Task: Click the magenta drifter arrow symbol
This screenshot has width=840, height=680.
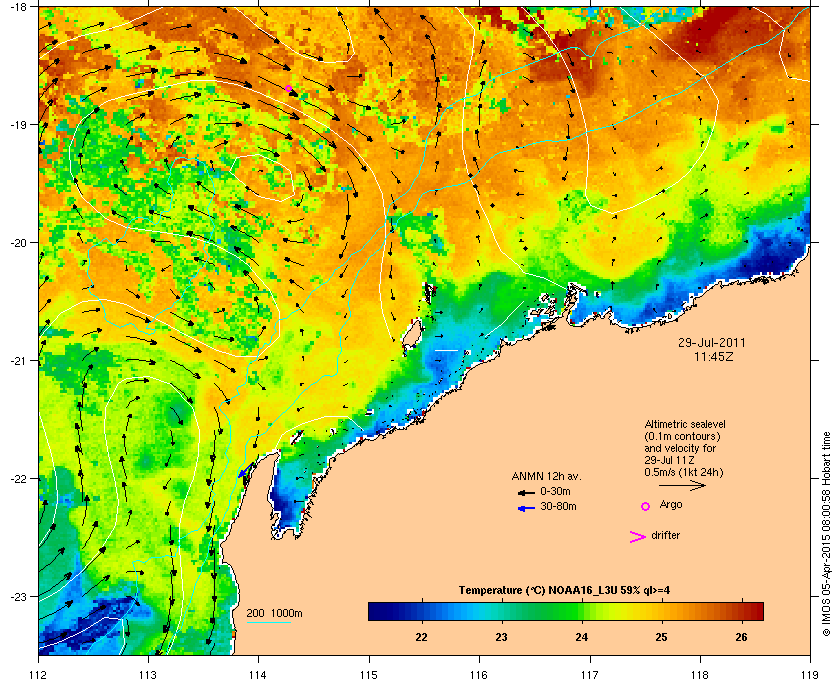Action: [638, 537]
